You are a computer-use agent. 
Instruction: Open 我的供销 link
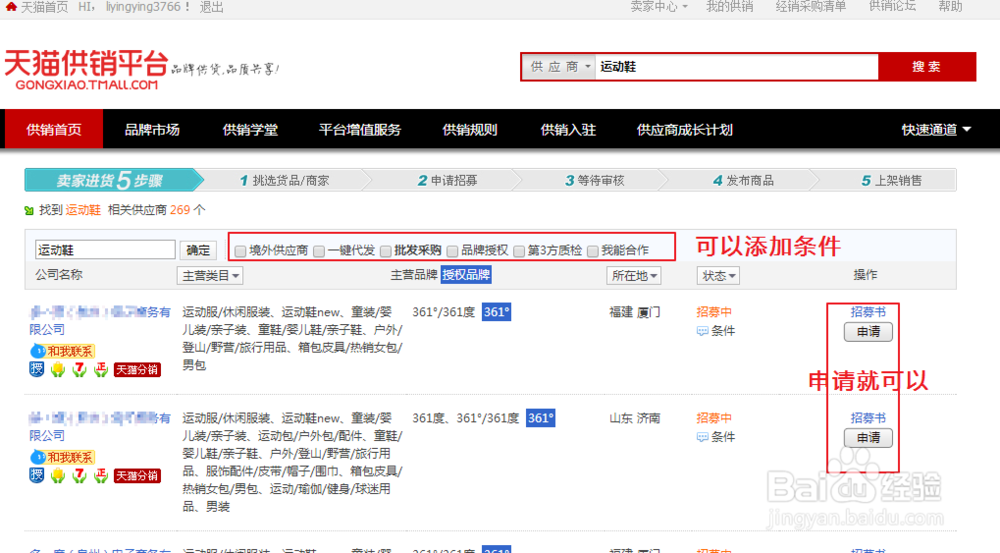tap(730, 6)
